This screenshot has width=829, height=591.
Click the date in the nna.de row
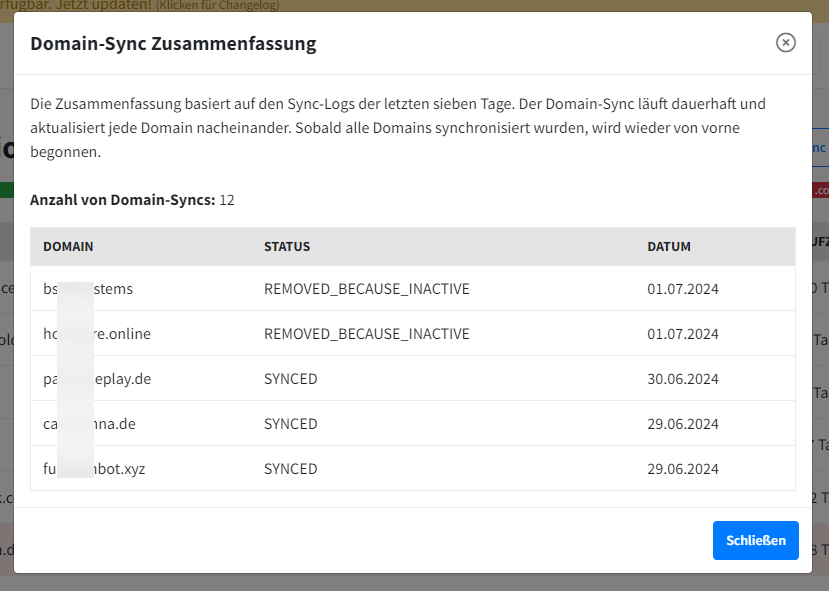pos(683,424)
